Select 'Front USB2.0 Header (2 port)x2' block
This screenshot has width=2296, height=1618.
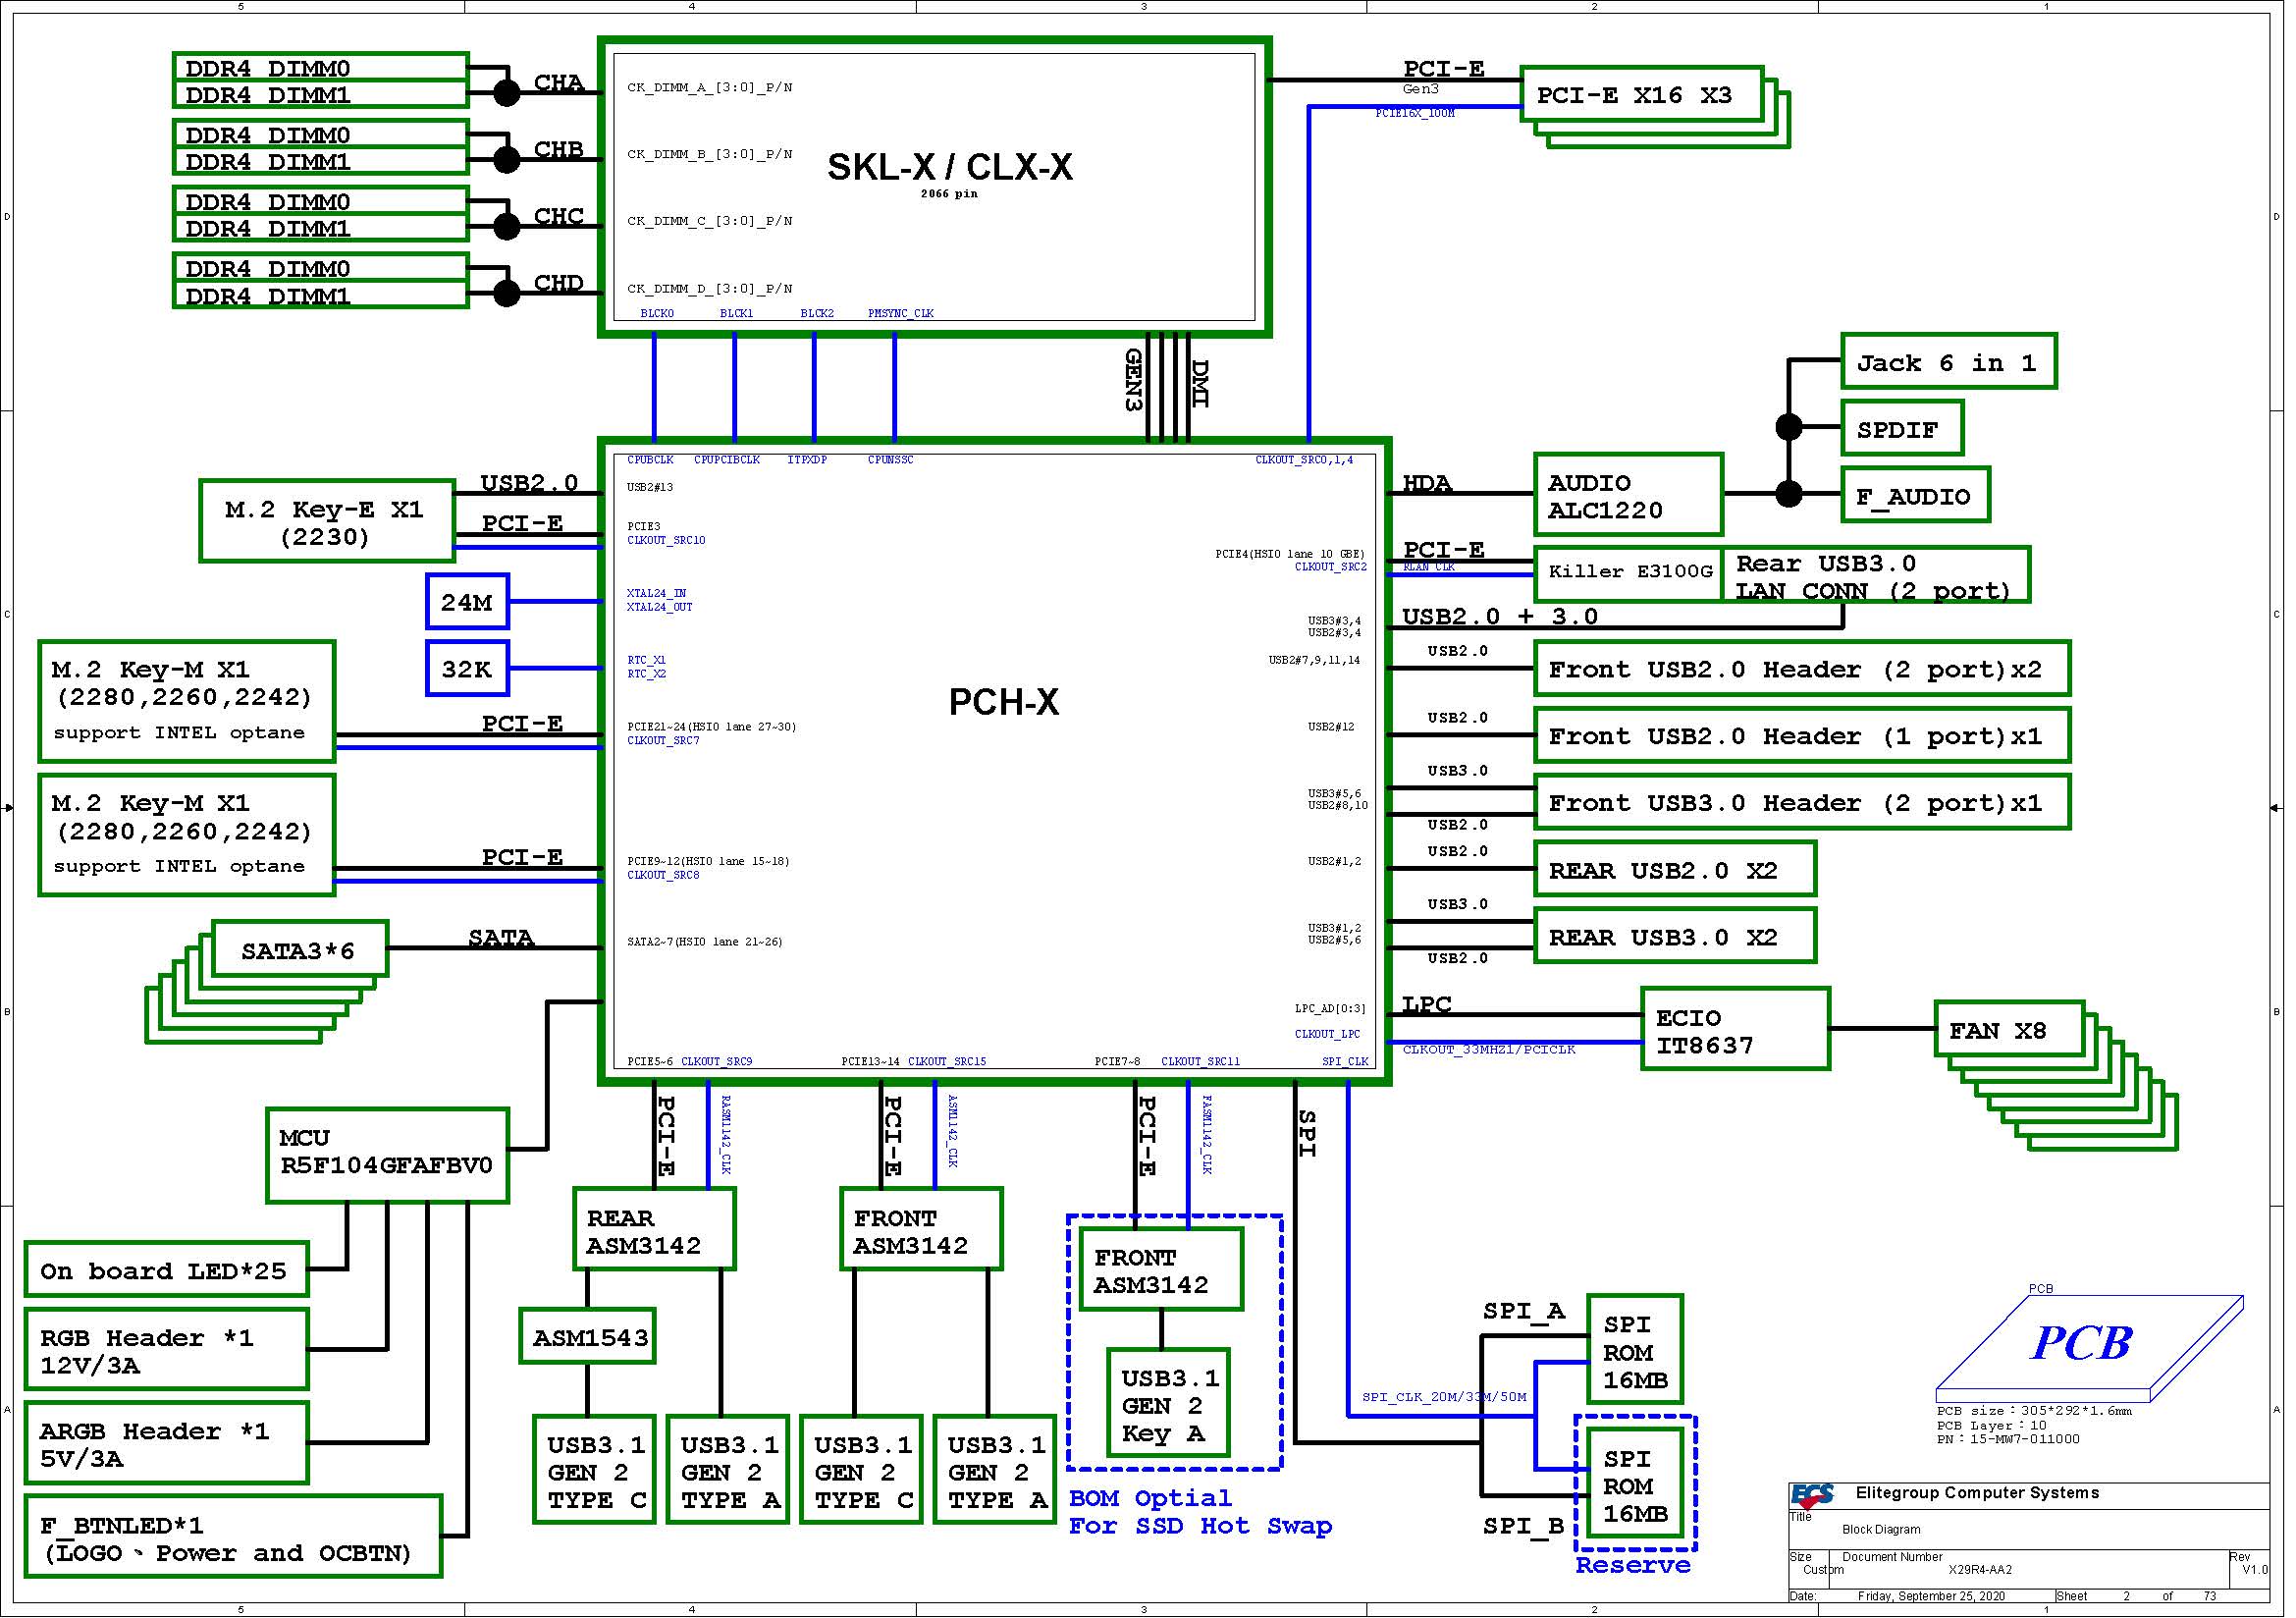(1802, 669)
